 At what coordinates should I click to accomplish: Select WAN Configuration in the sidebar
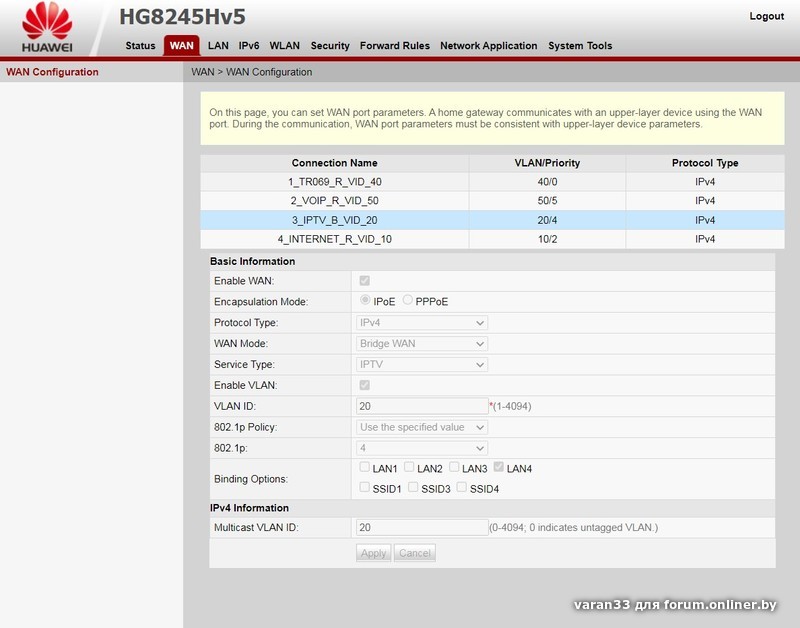[52, 72]
